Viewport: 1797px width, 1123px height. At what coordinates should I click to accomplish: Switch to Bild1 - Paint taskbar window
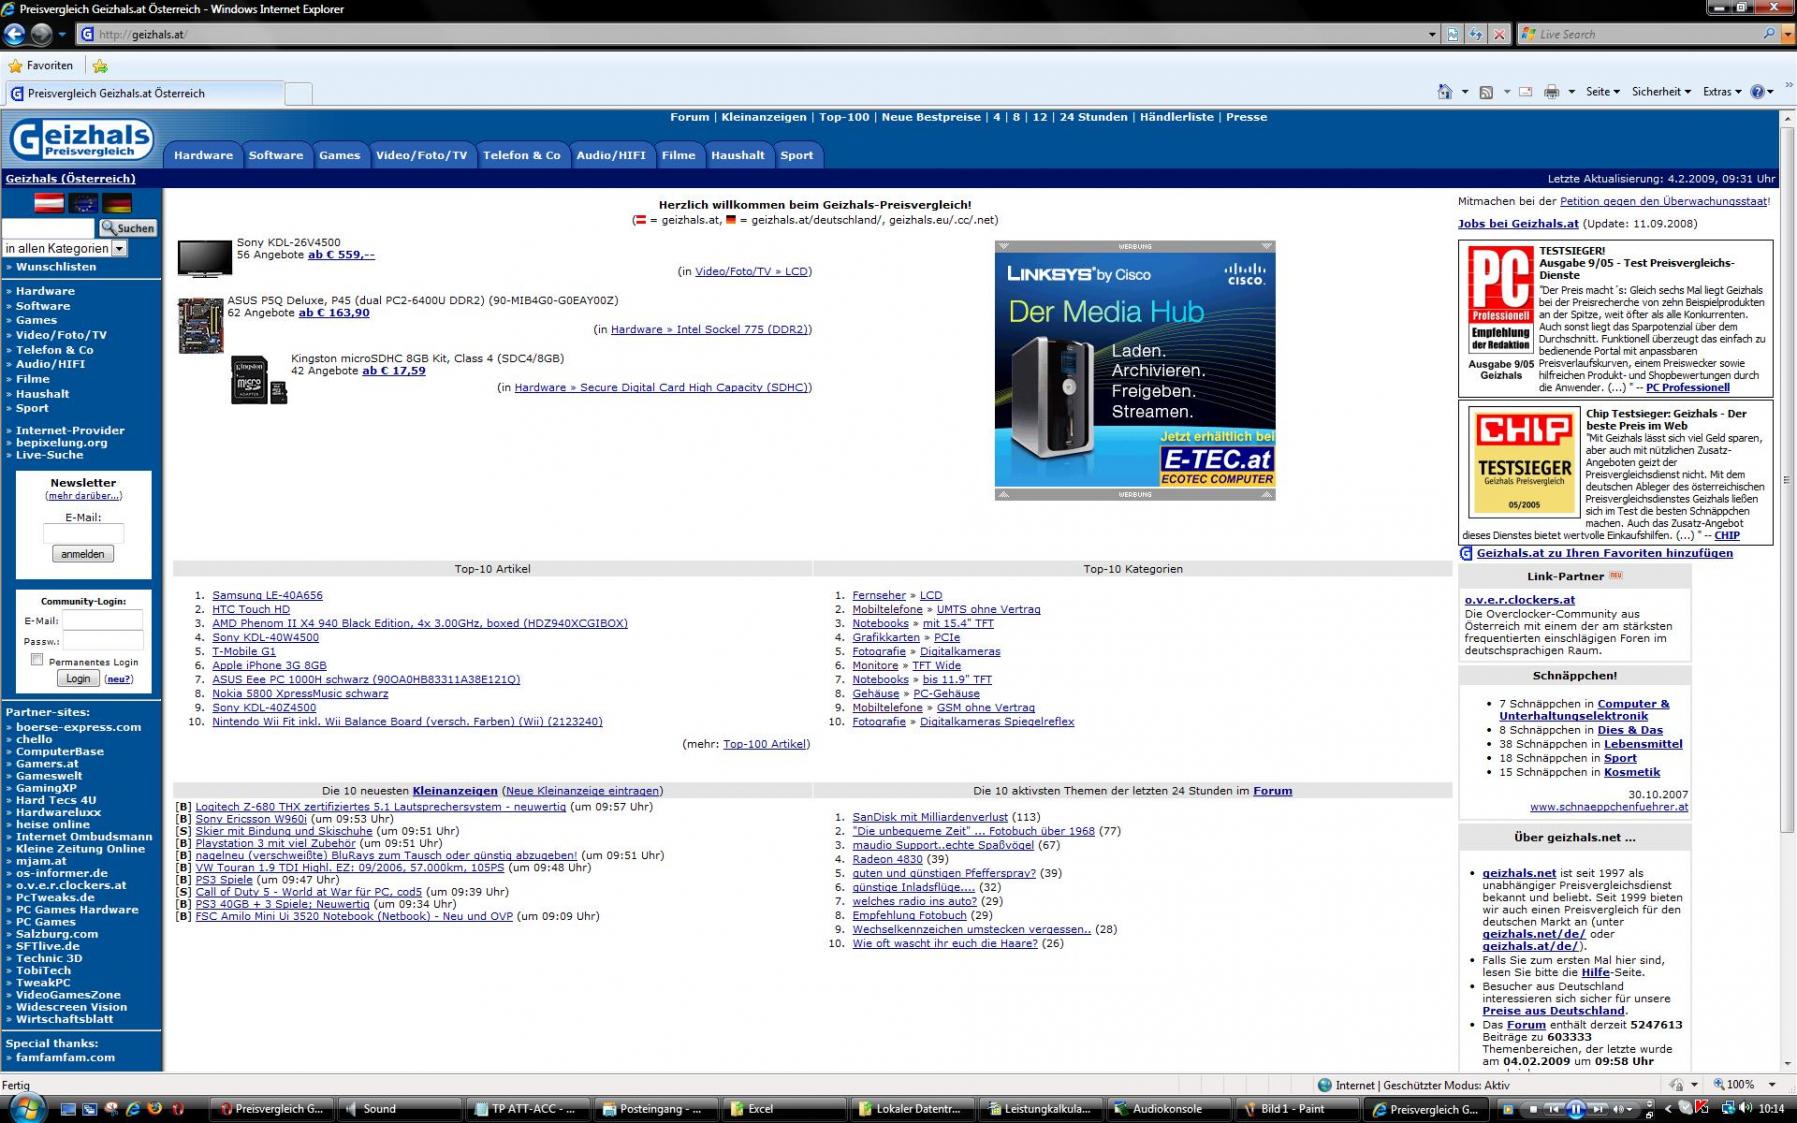pos(1296,1109)
